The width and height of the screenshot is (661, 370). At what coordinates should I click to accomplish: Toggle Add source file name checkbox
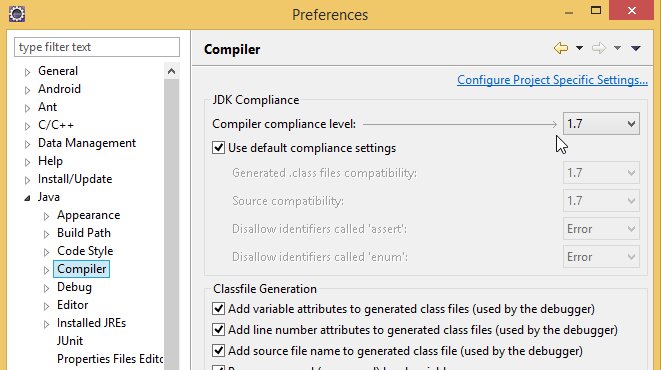[218, 351]
